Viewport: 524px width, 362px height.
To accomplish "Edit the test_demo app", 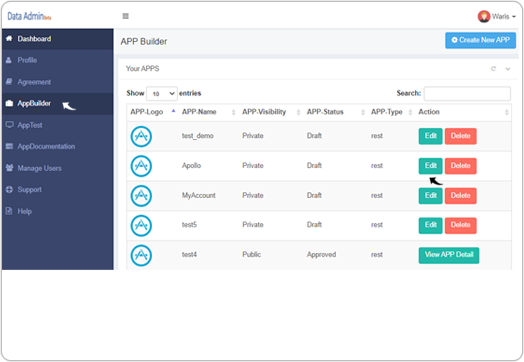I will pyautogui.click(x=430, y=136).
